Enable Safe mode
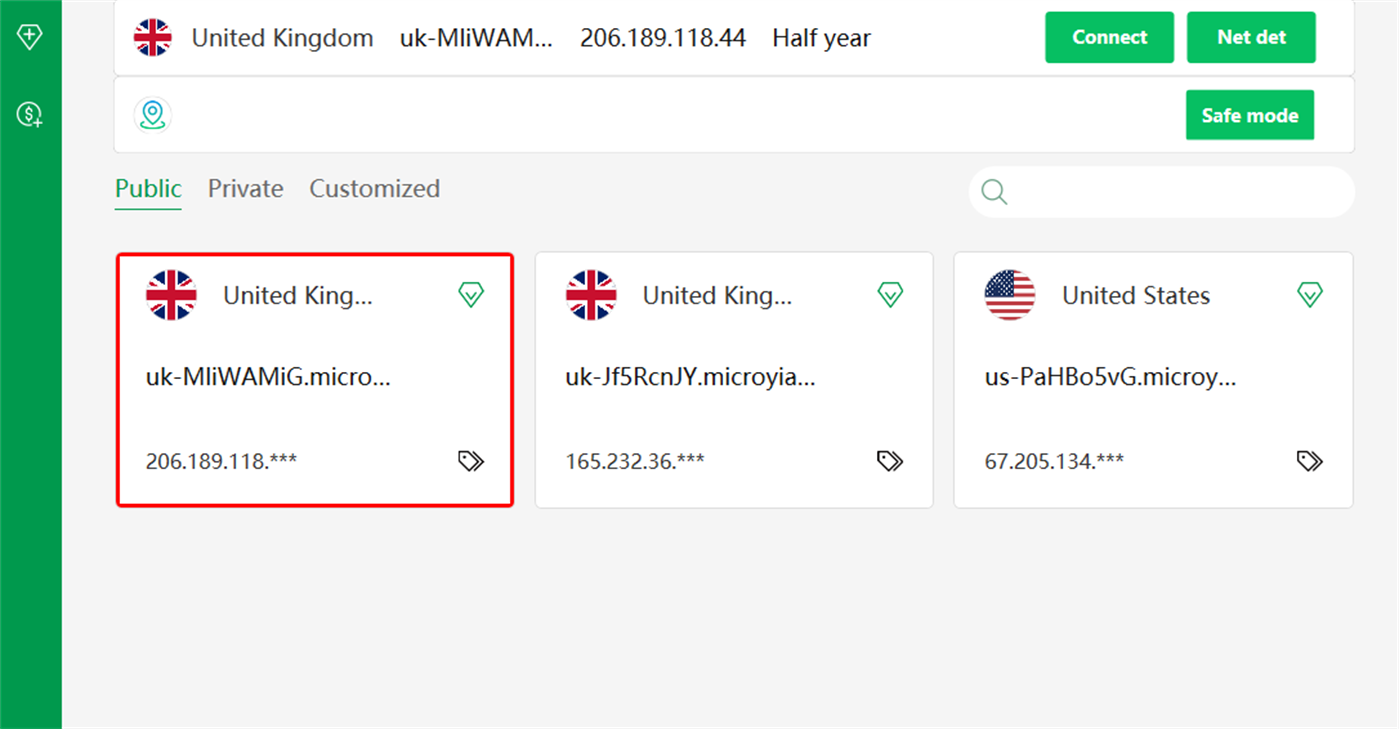1399x729 pixels. click(x=1249, y=114)
